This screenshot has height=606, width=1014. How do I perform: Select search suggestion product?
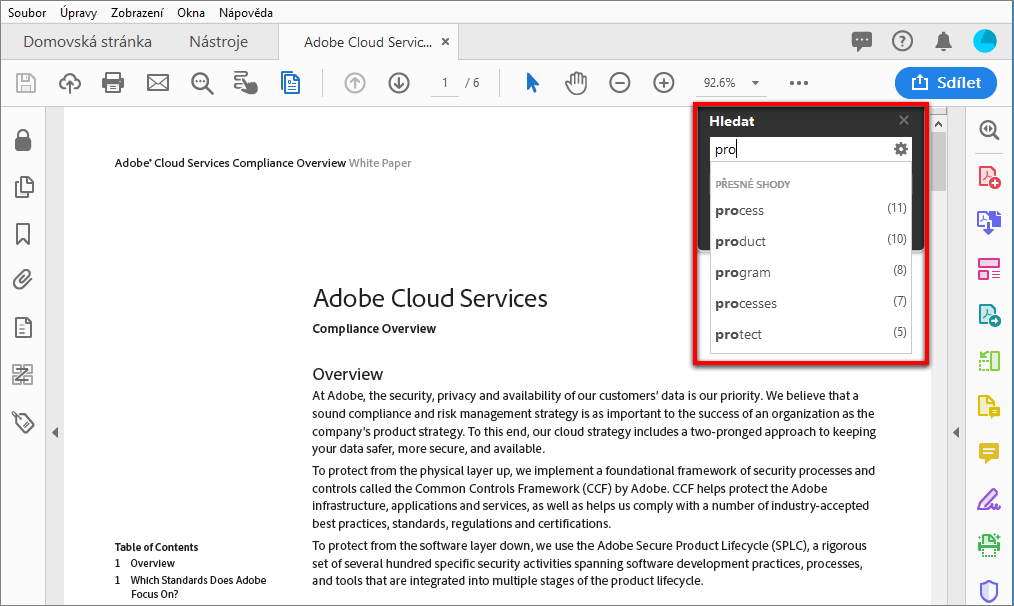[810, 241]
